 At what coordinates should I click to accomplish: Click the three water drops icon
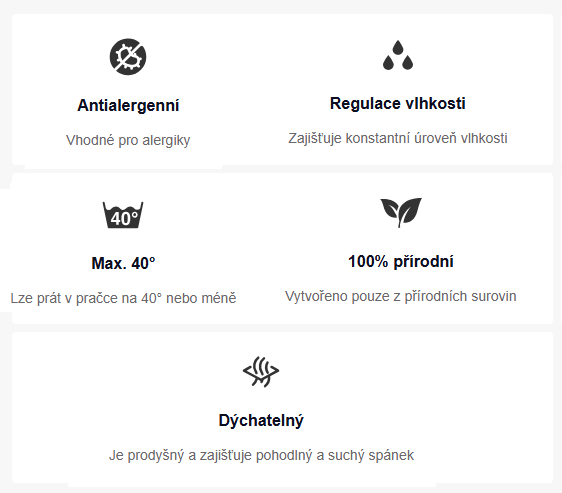398,55
